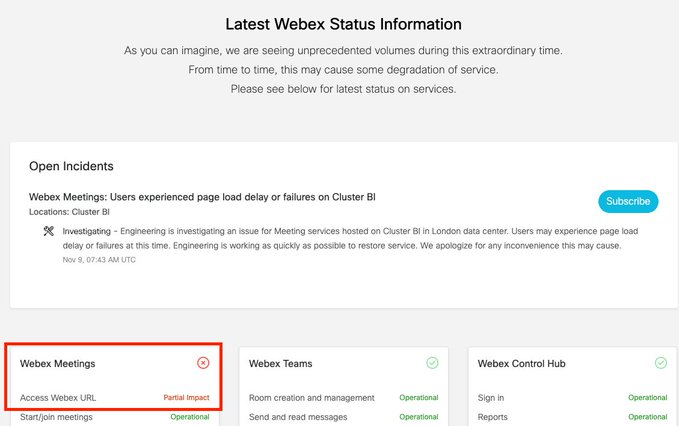Select the Webex Control Hub card title
Viewport: 679px width, 426px height.
(521, 364)
